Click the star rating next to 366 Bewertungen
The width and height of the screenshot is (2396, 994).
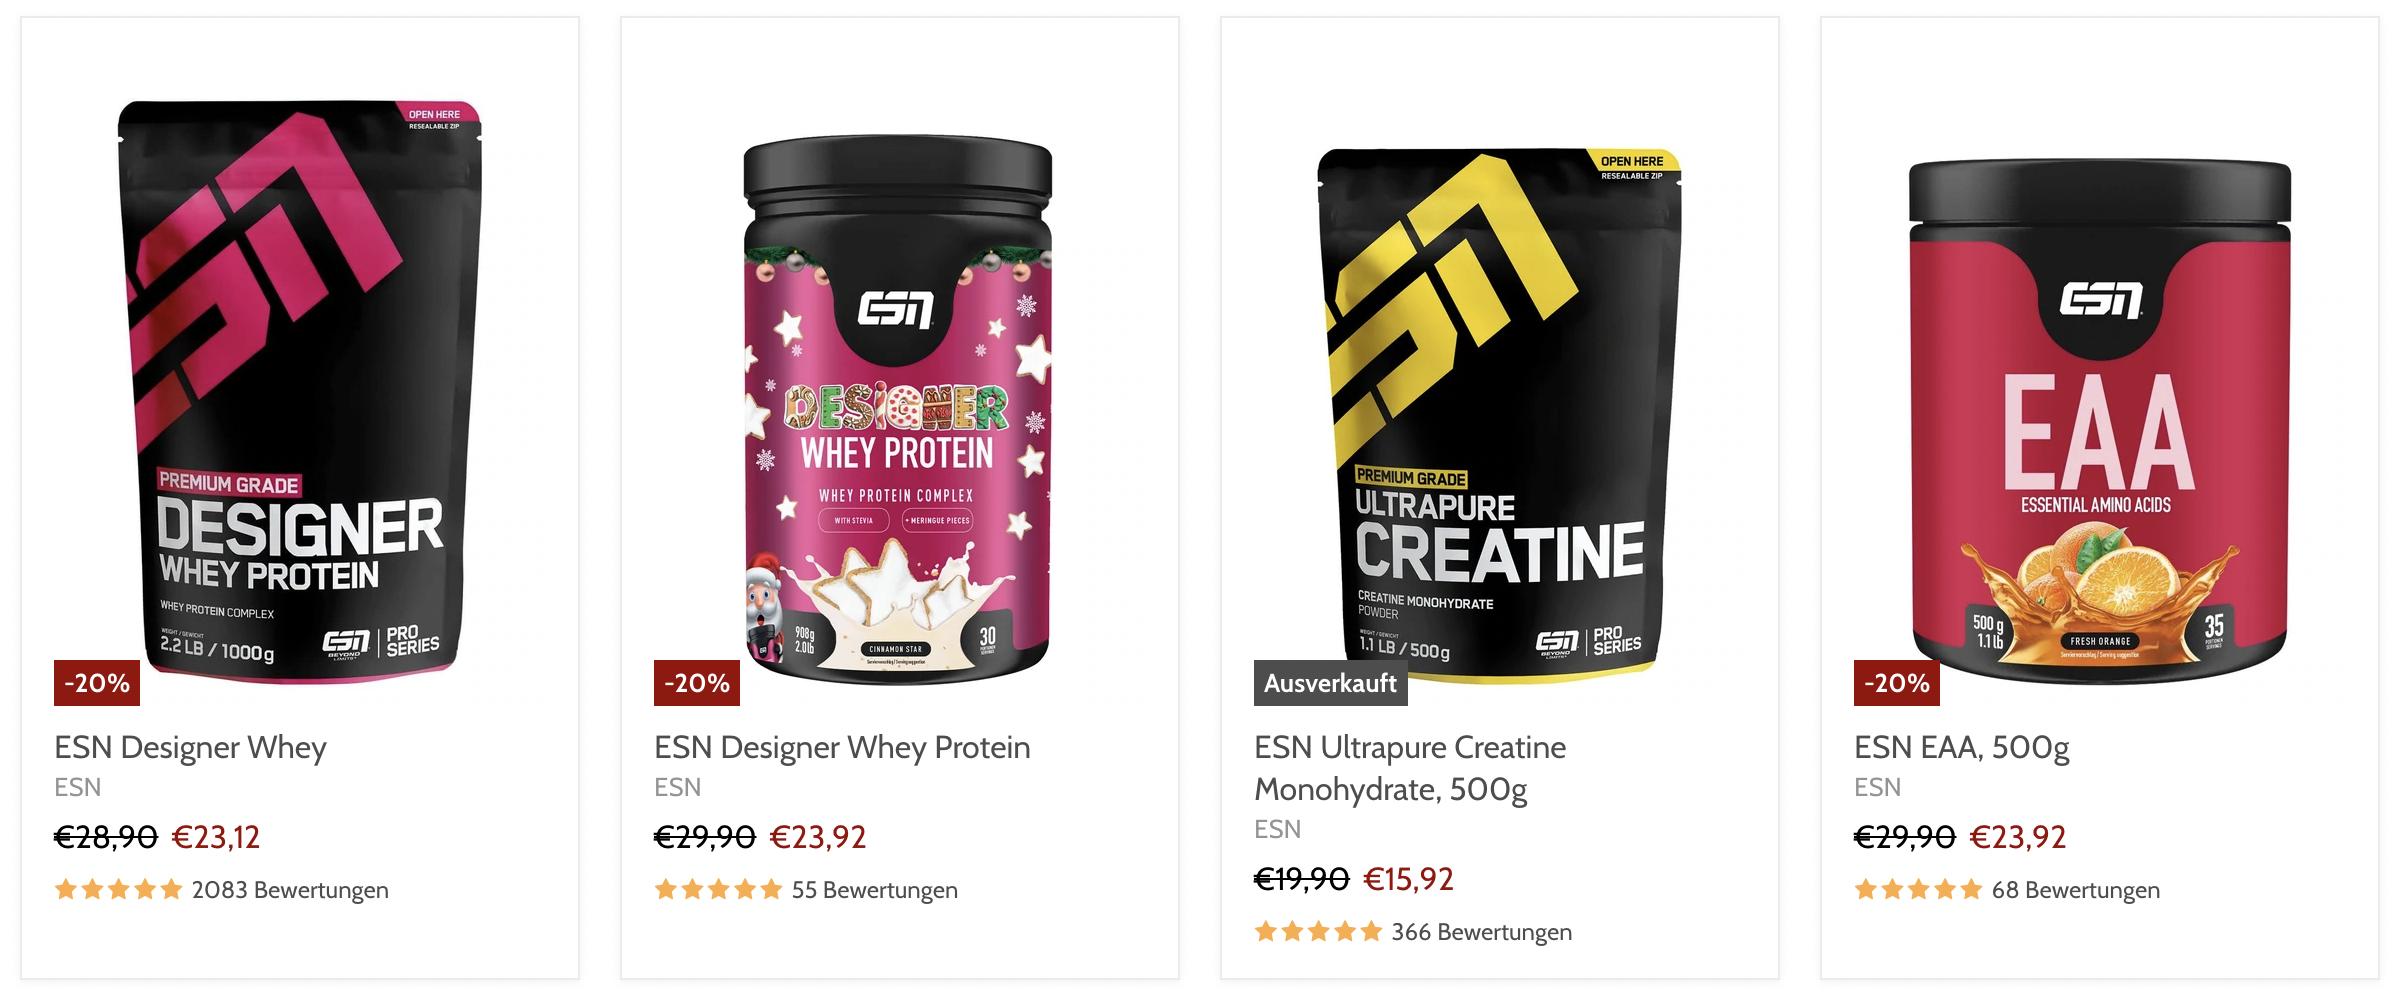tap(1319, 931)
